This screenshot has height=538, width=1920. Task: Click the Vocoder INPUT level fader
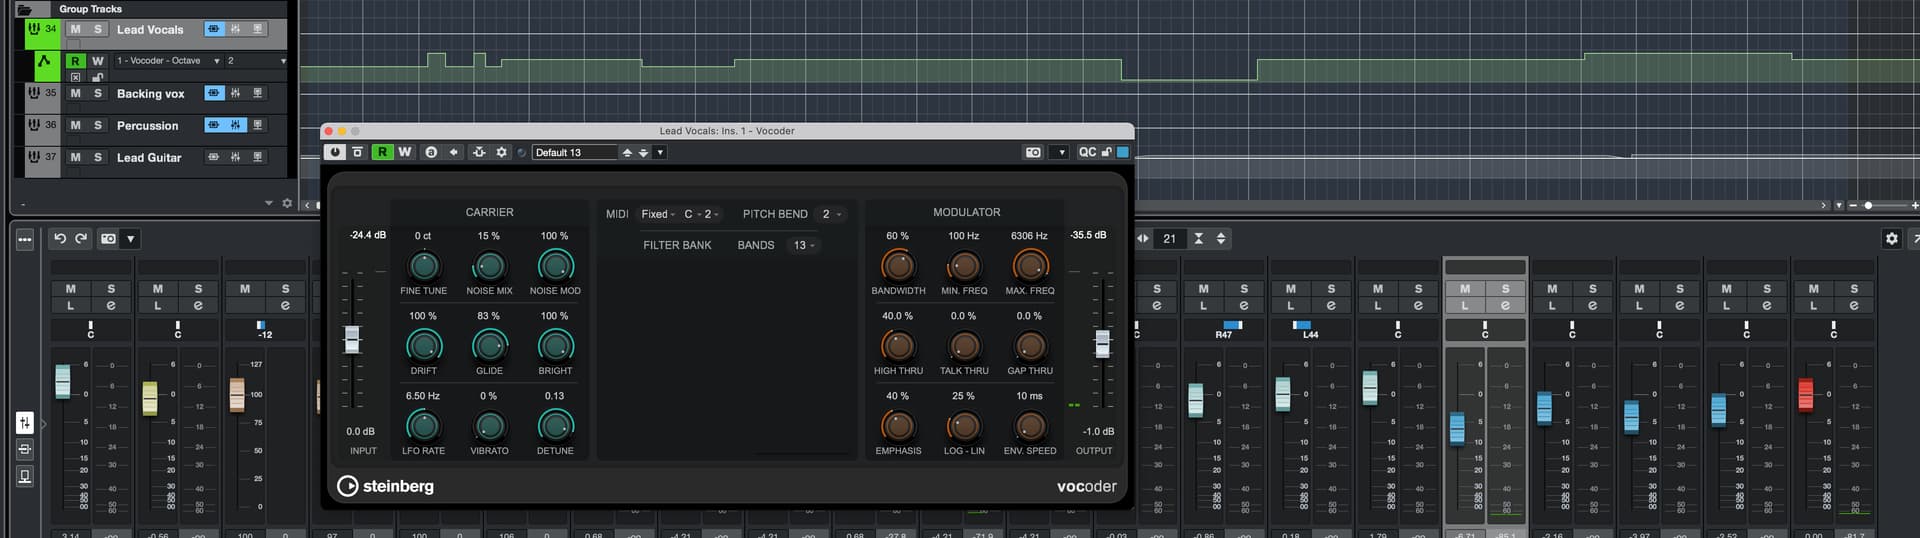pos(352,339)
